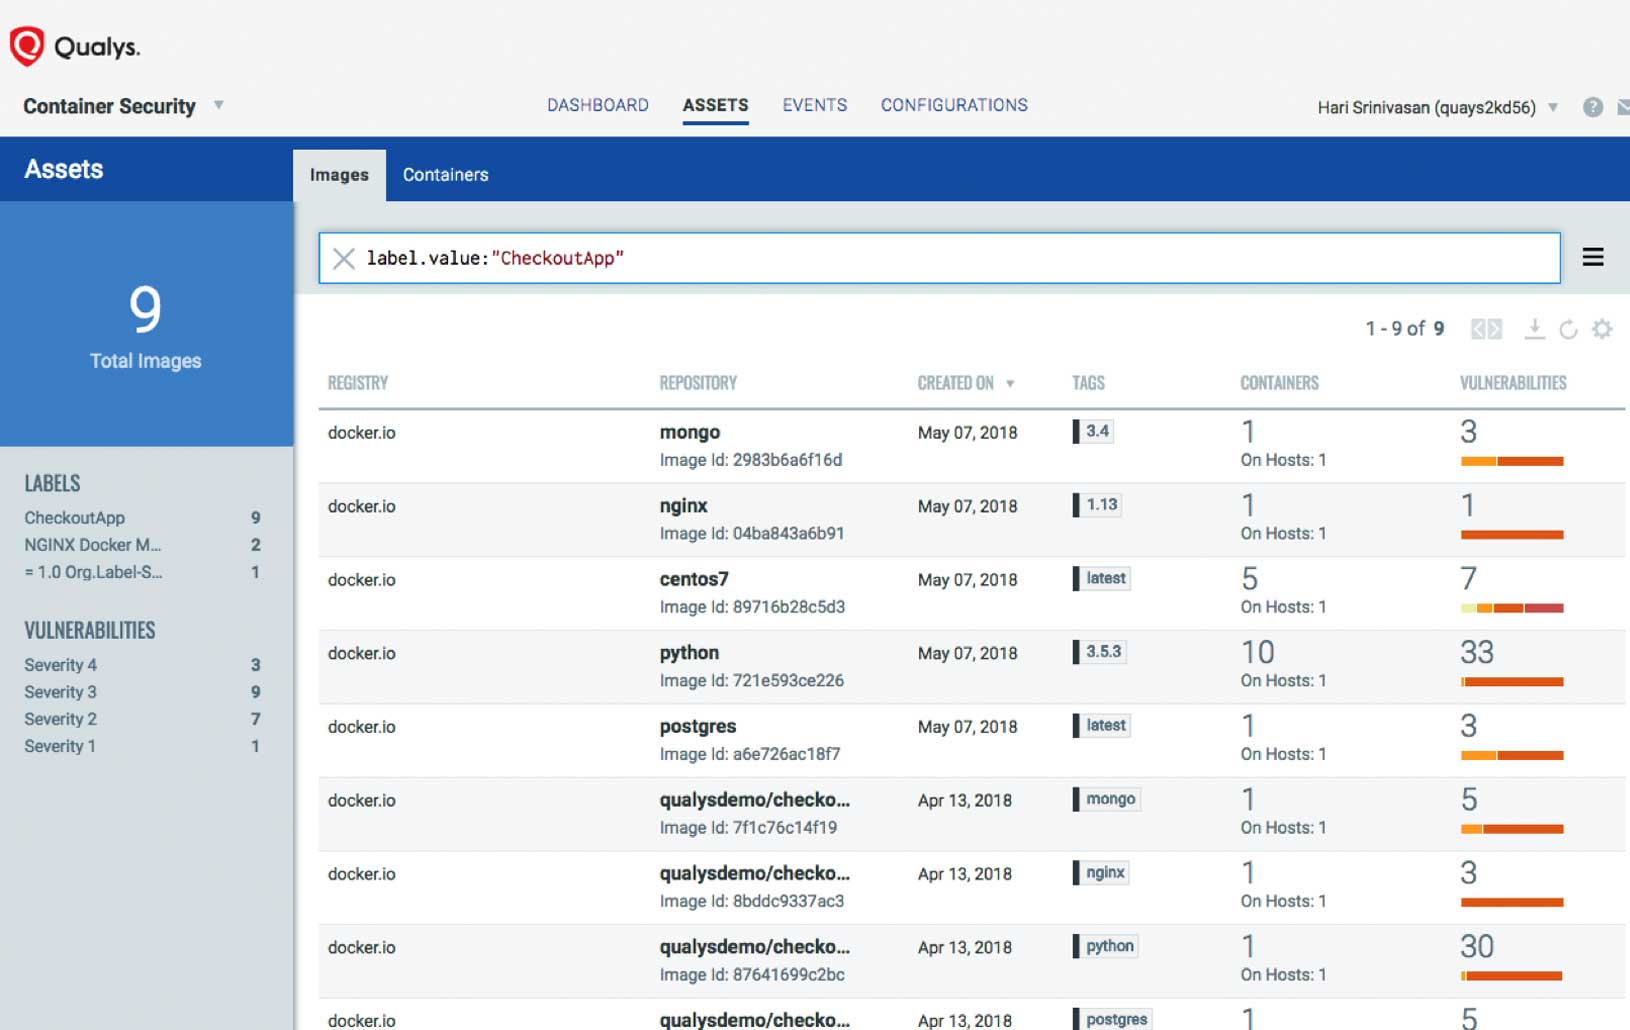Click the 3.5.3 tag
The height and width of the screenshot is (1030, 1630).
click(1100, 652)
